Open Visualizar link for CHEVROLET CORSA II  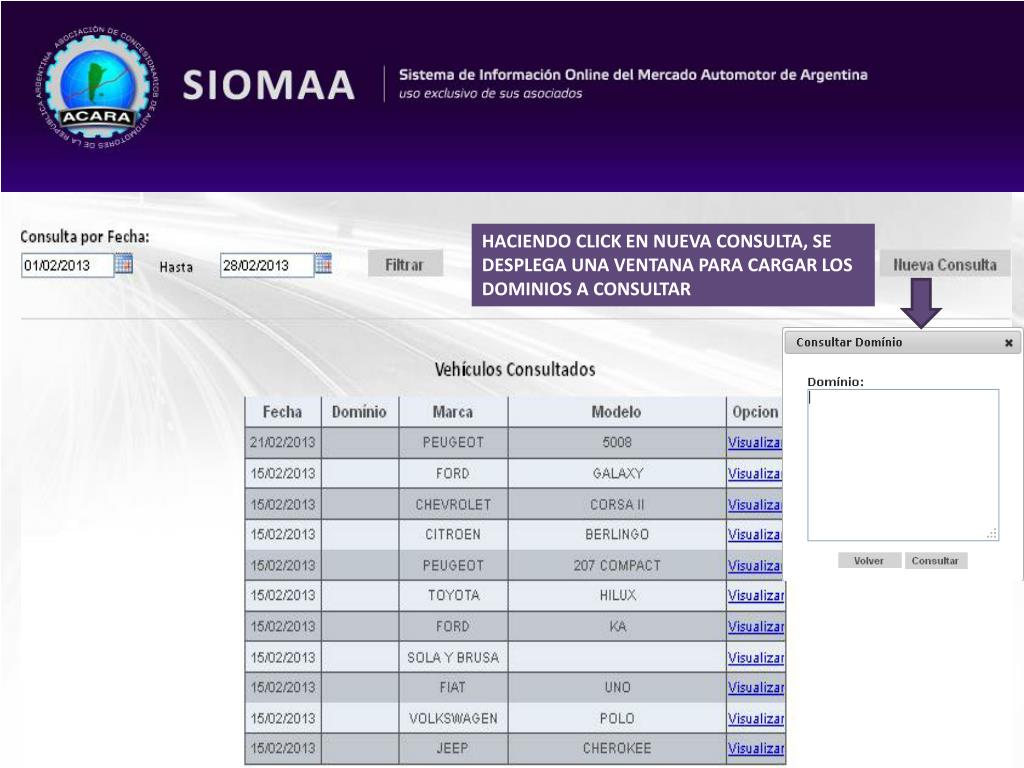click(754, 505)
